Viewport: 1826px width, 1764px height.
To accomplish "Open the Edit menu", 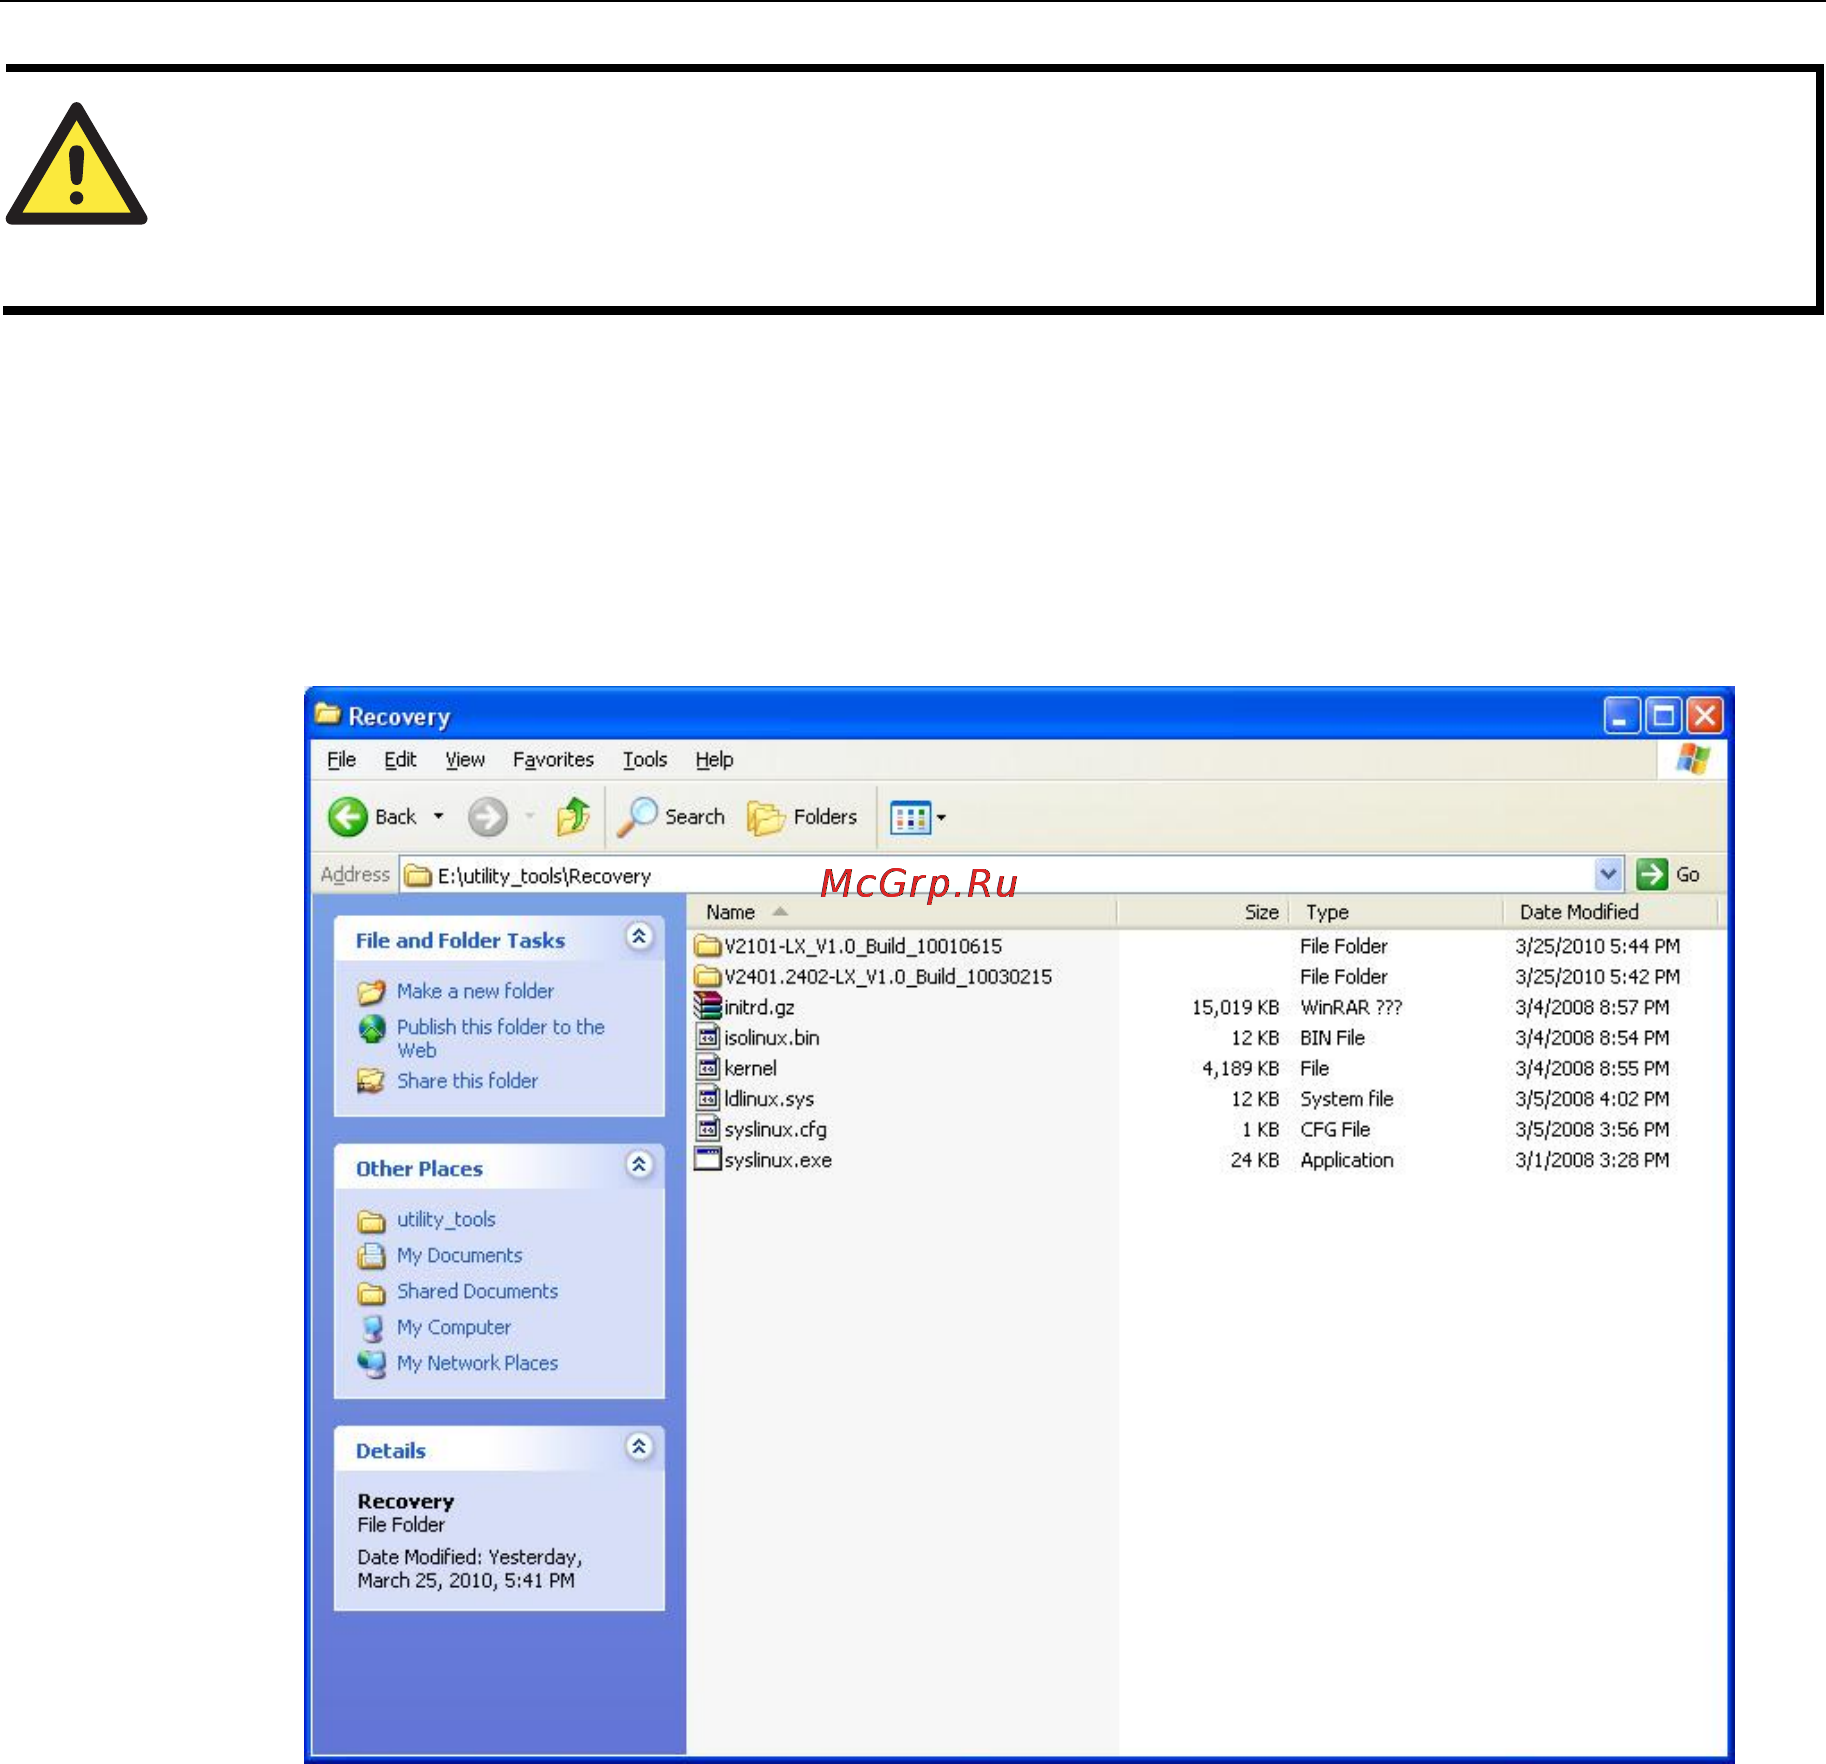I will [x=400, y=760].
